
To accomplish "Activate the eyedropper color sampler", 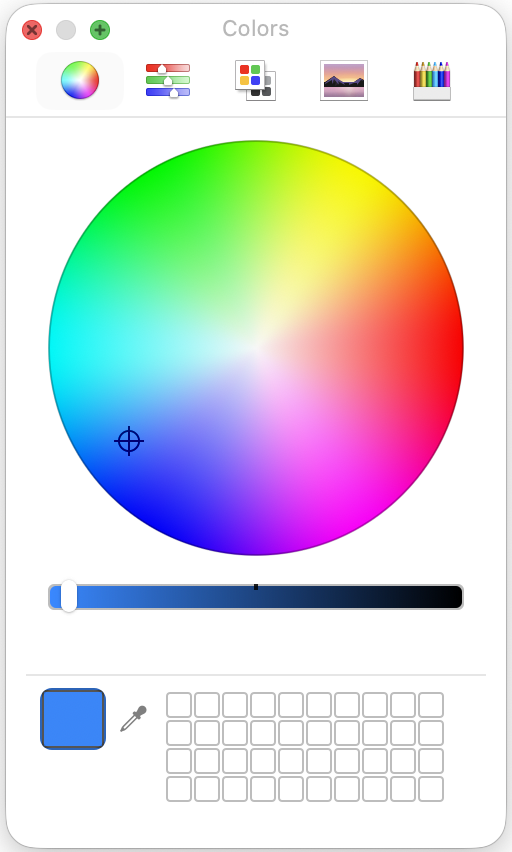I will point(134,718).
